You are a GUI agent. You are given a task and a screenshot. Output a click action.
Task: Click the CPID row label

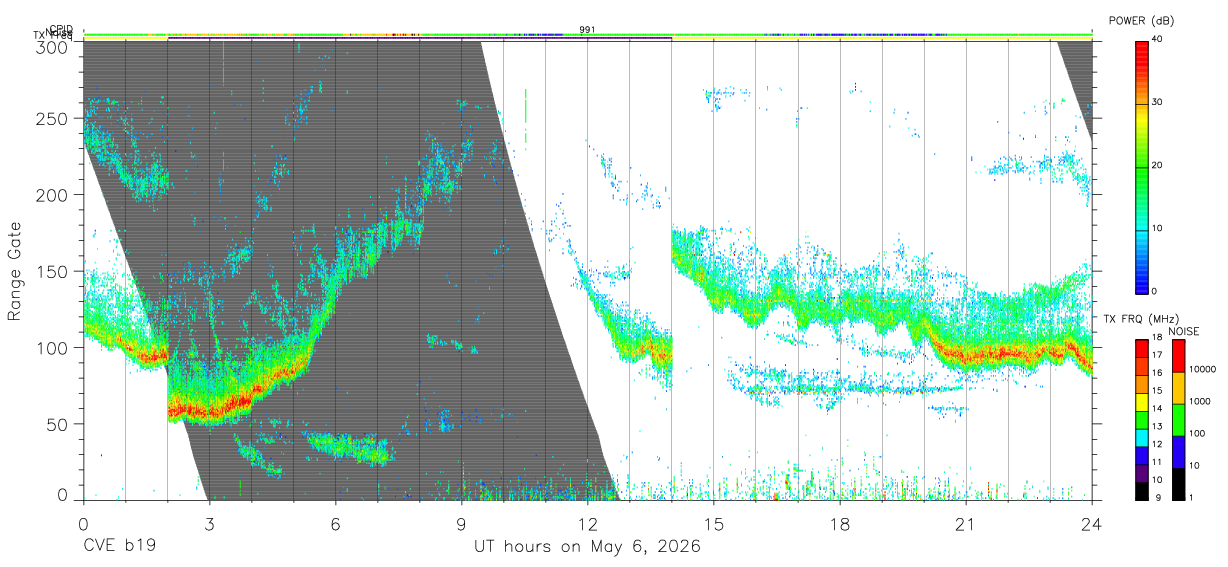61,29
